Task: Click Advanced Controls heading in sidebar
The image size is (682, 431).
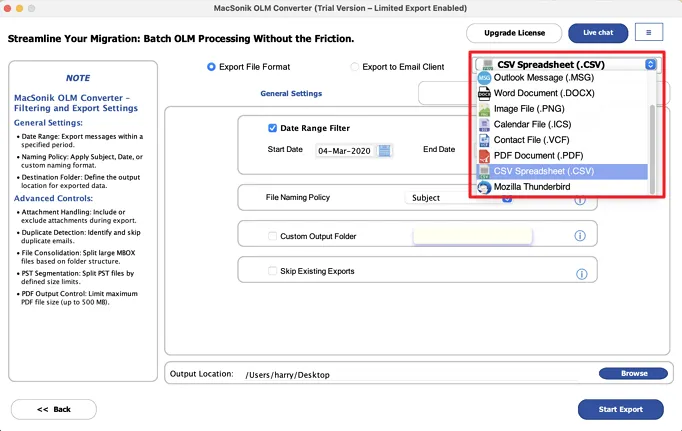Action: (x=53, y=198)
